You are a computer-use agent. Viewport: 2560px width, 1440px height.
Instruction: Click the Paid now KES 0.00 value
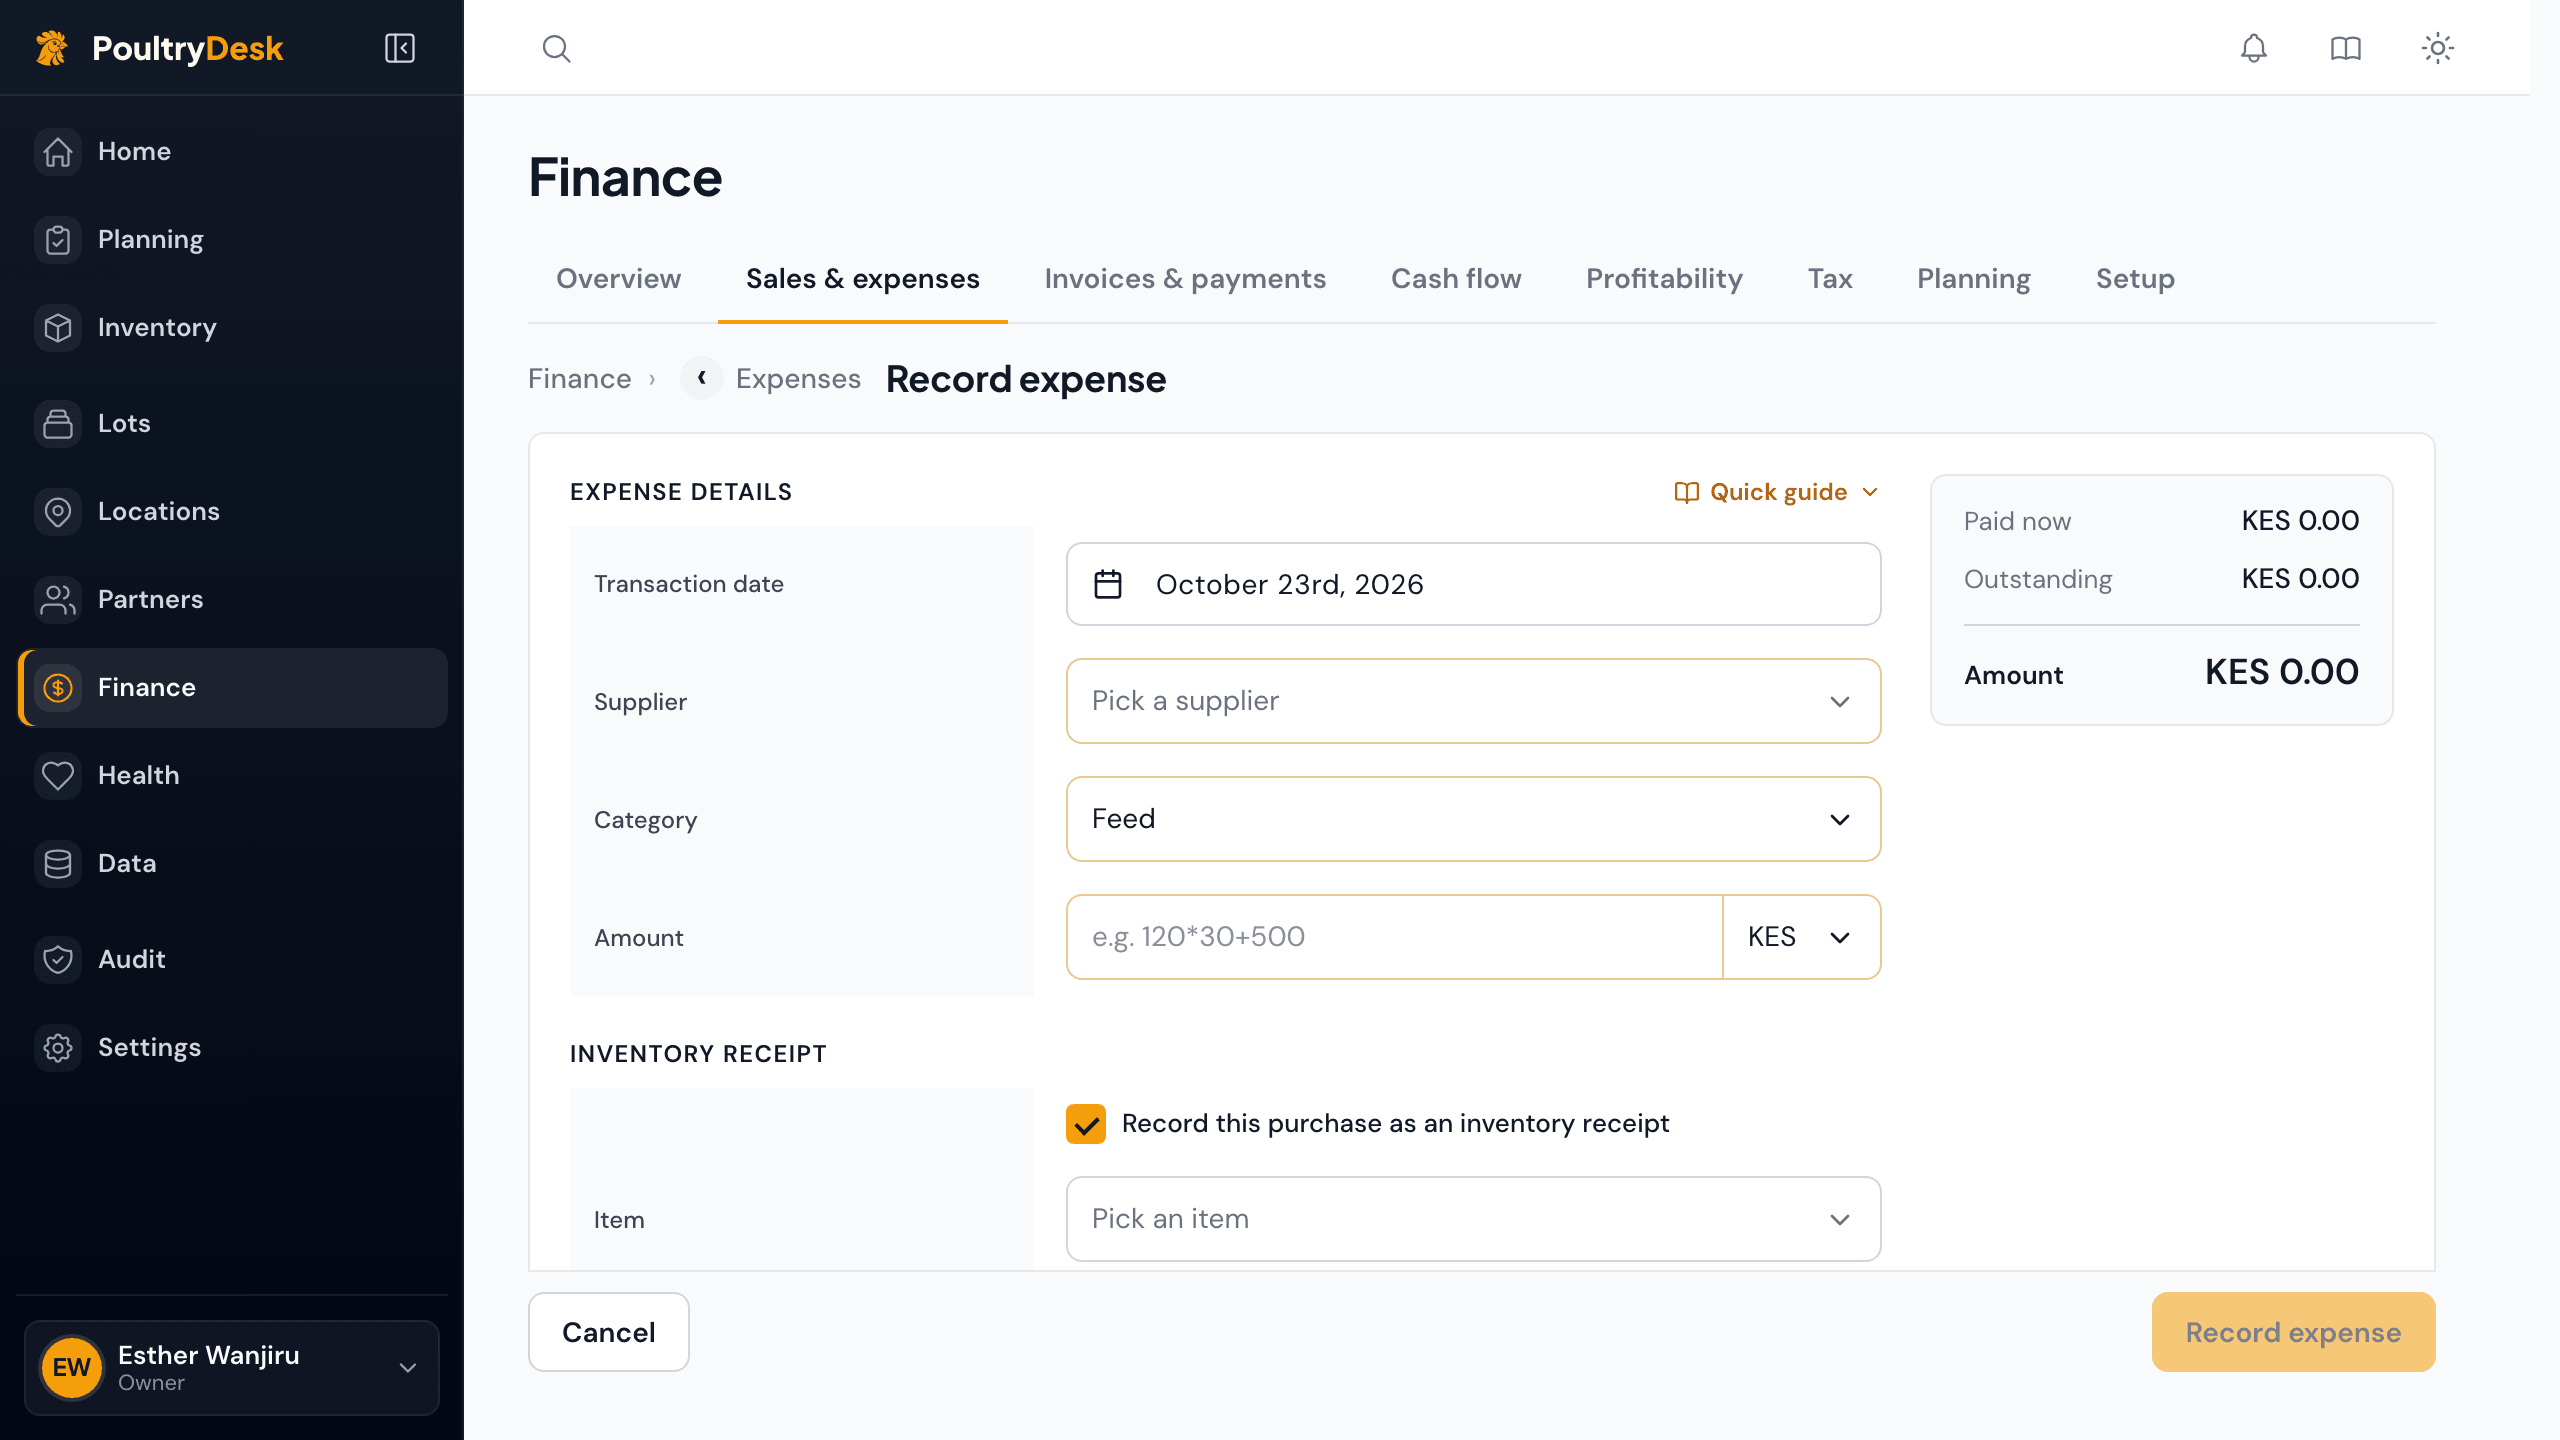[2300, 521]
